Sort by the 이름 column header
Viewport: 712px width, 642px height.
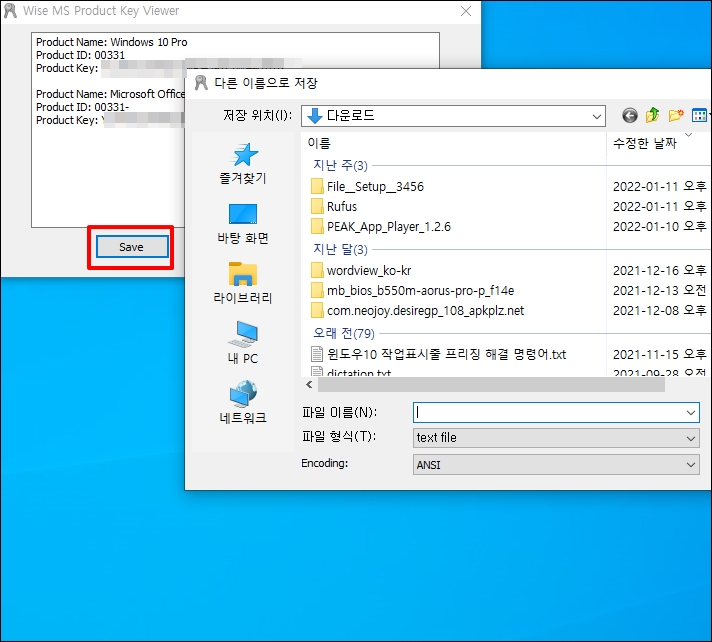pyautogui.click(x=454, y=143)
